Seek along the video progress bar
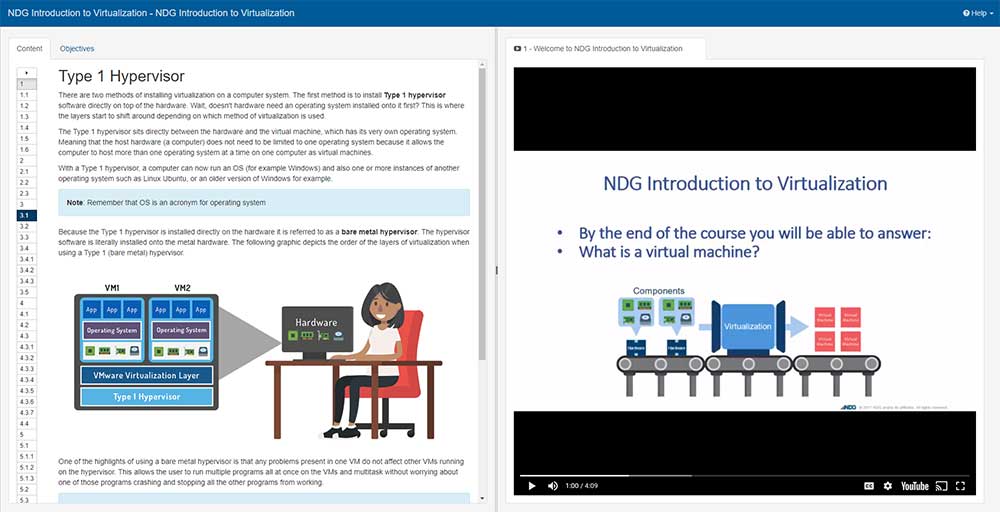Image resolution: width=1000 pixels, height=512 pixels. pos(744,475)
